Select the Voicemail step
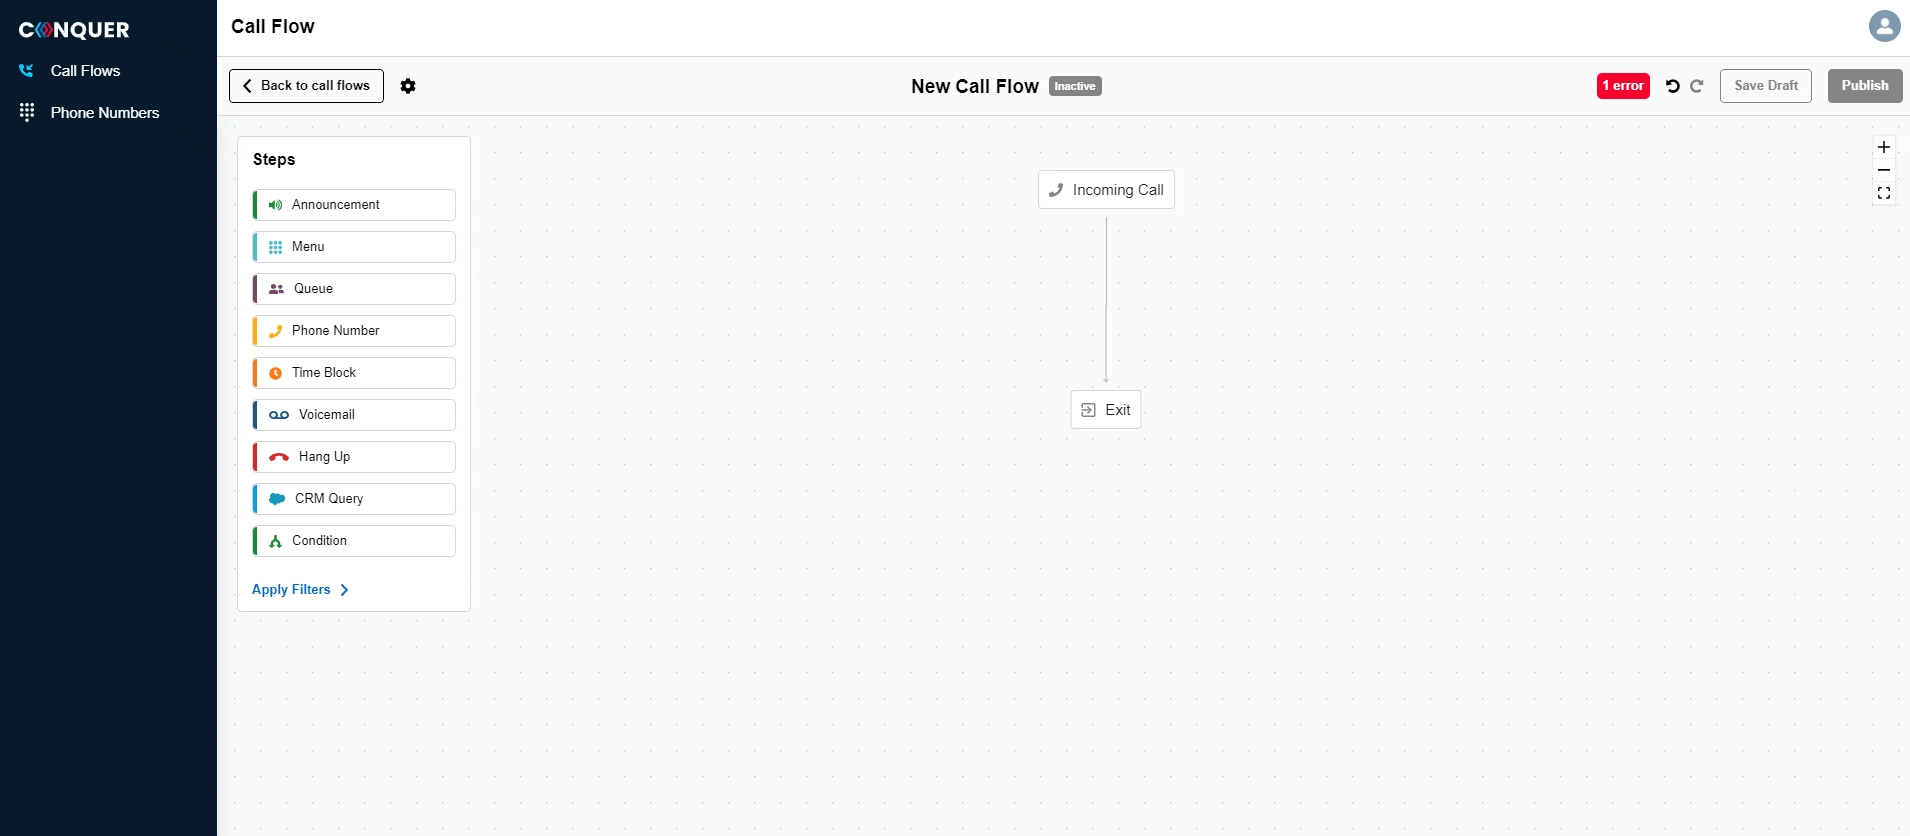1910x836 pixels. click(354, 415)
